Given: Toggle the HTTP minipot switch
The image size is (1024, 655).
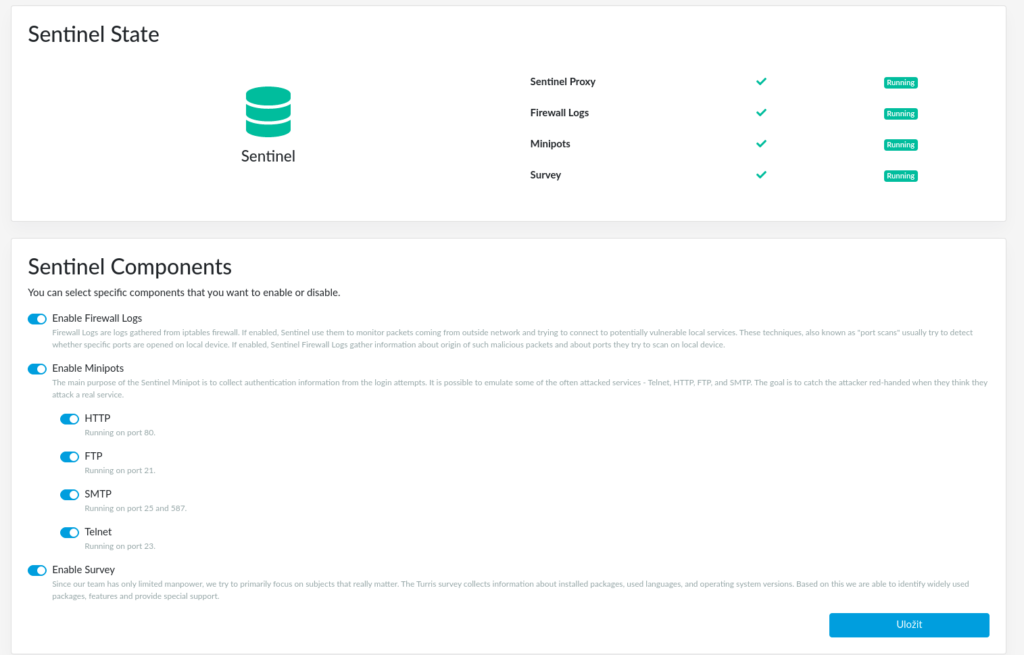Looking at the screenshot, I should click(x=70, y=419).
